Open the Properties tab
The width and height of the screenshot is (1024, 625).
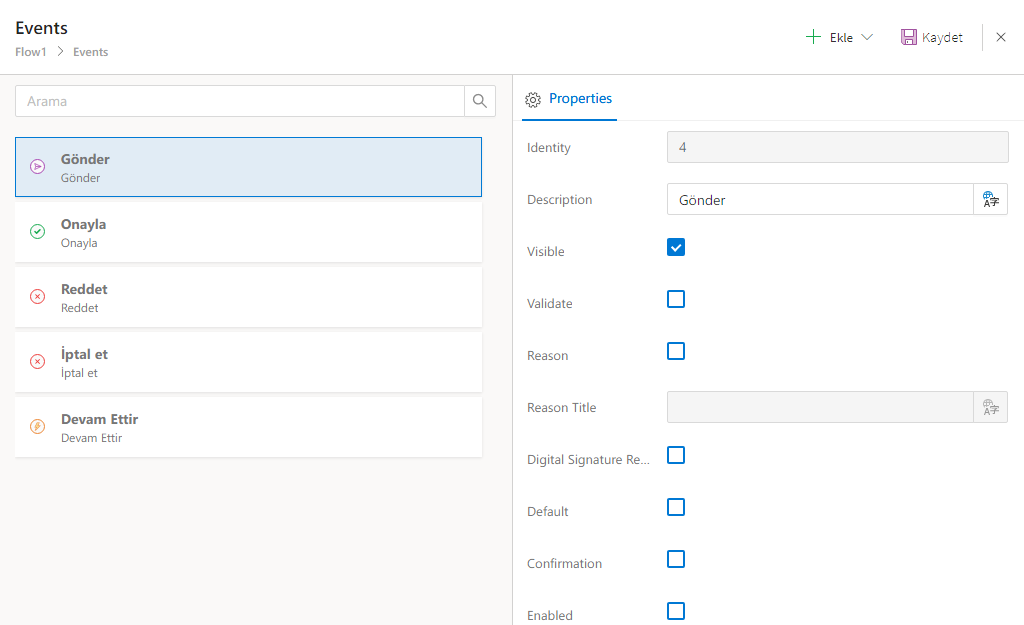click(569, 99)
